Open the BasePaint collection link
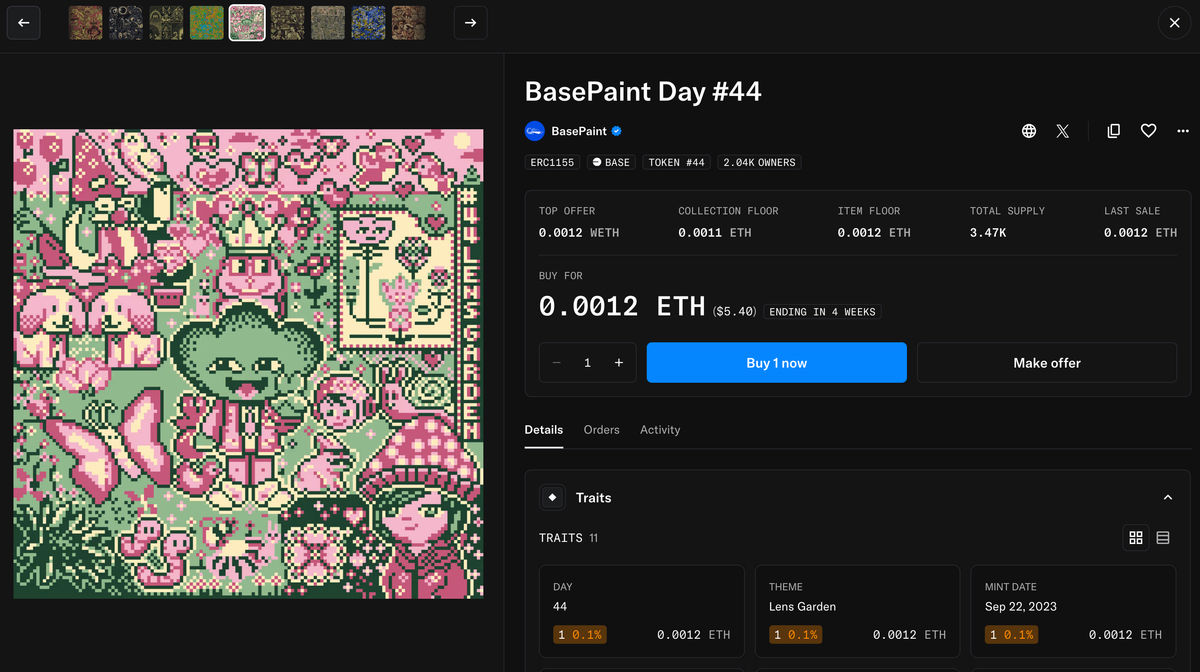The height and width of the screenshot is (672, 1200). [579, 131]
